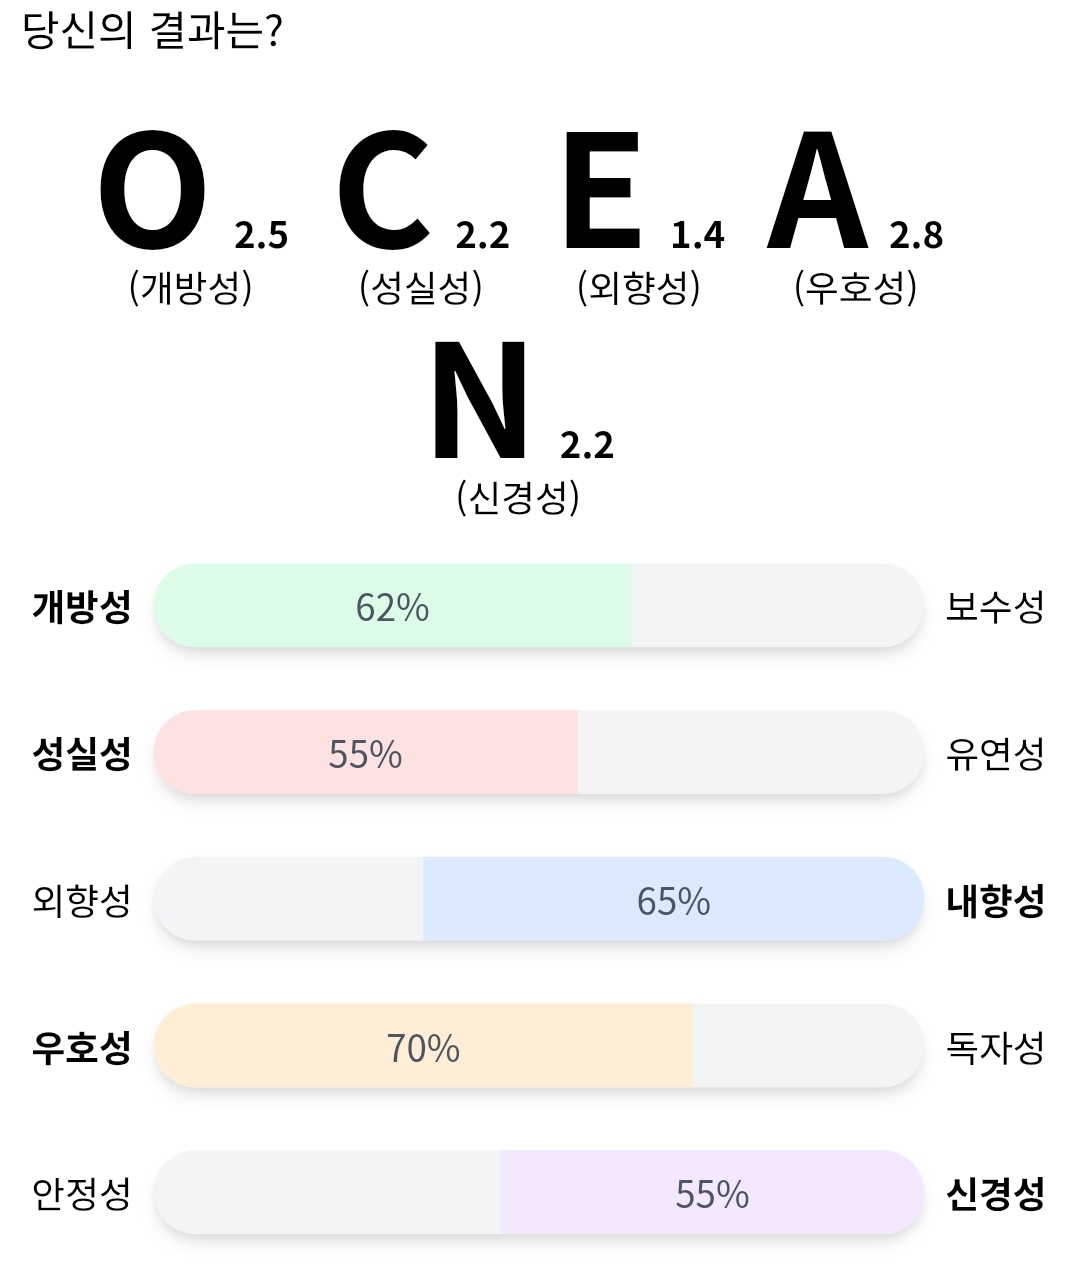Click the big letter A for 우호성

[817, 190]
